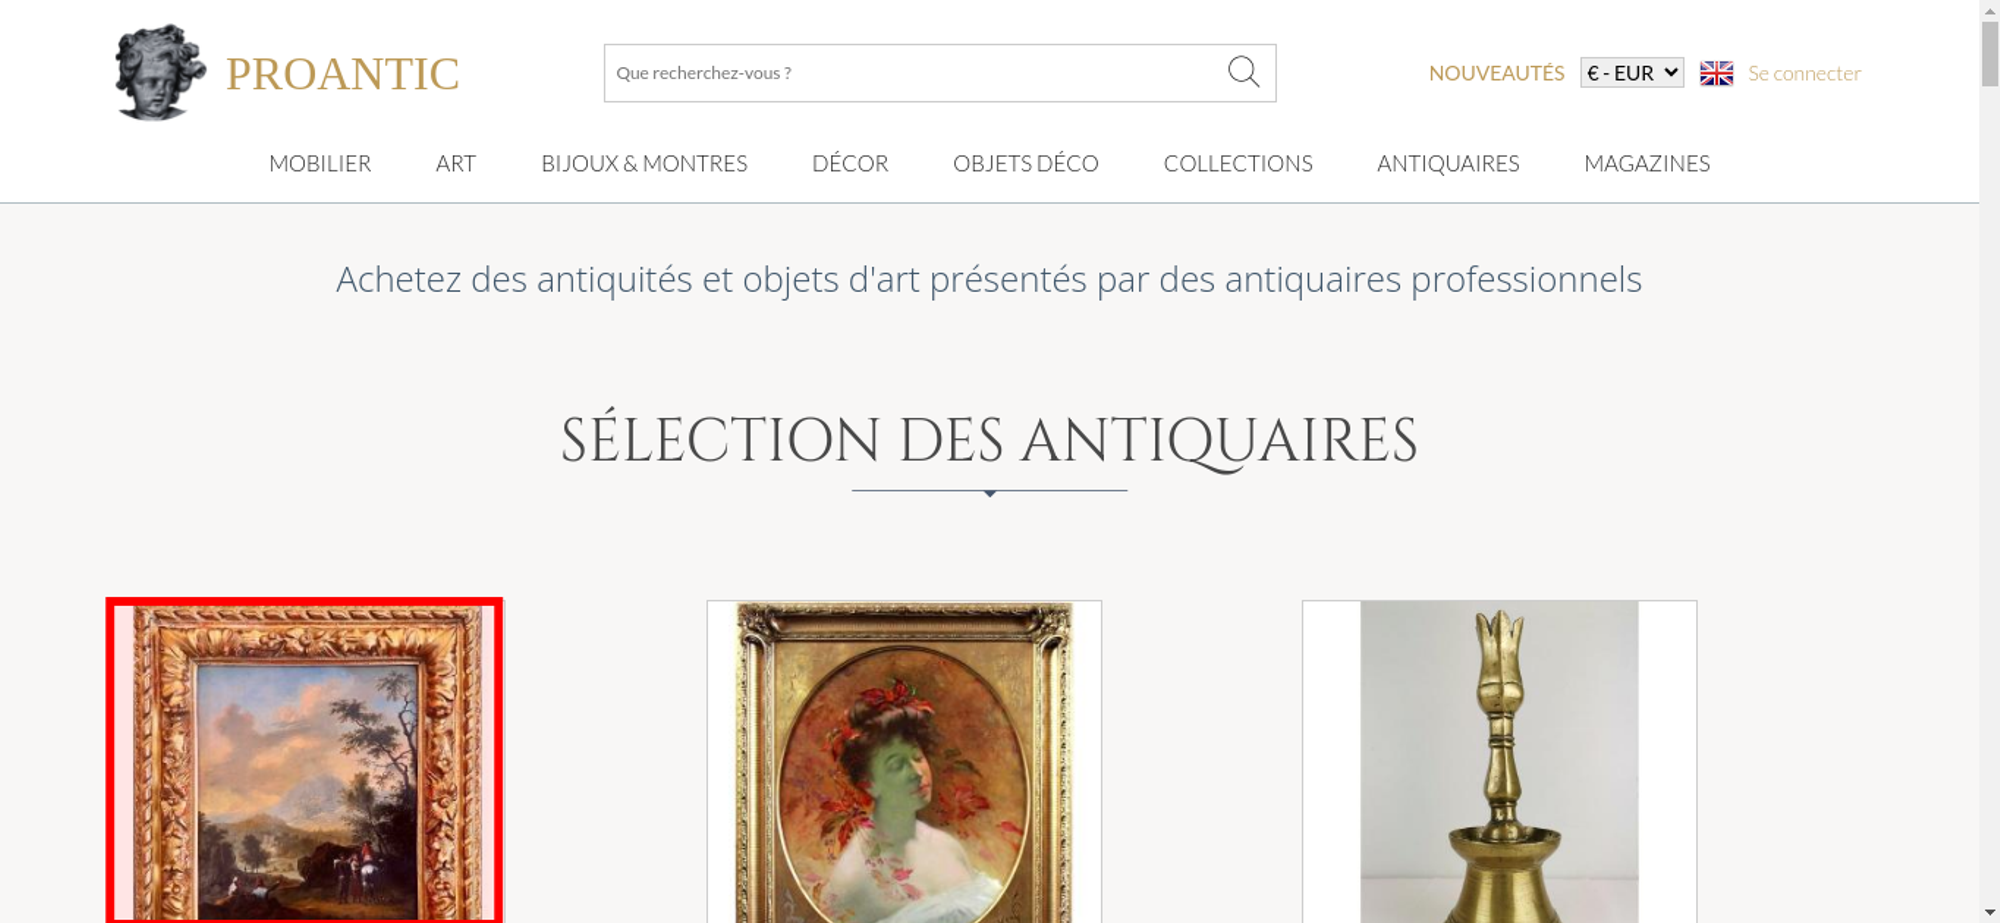Click the Proantic cherub head logo
This screenshot has height=923, width=2000.
coord(160,73)
